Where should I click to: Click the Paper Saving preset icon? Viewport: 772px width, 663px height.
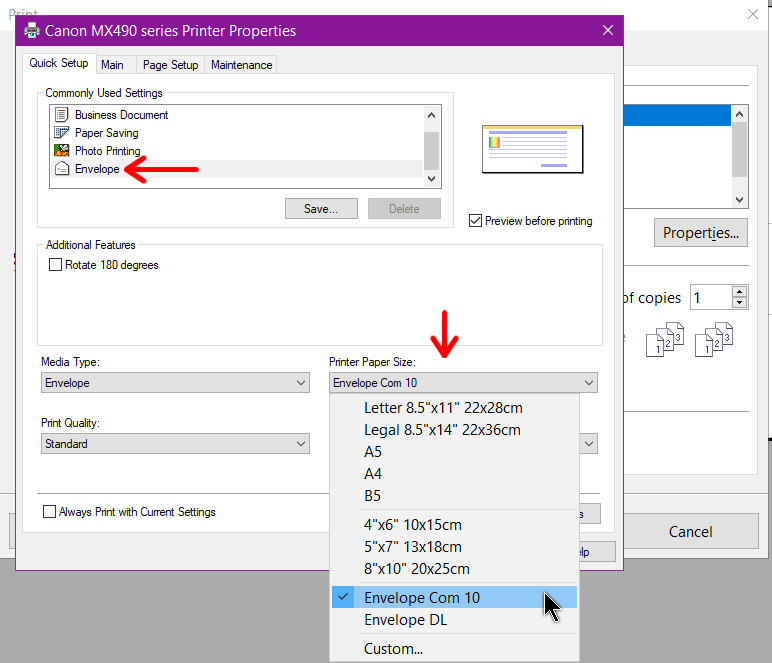pyautogui.click(x=61, y=133)
